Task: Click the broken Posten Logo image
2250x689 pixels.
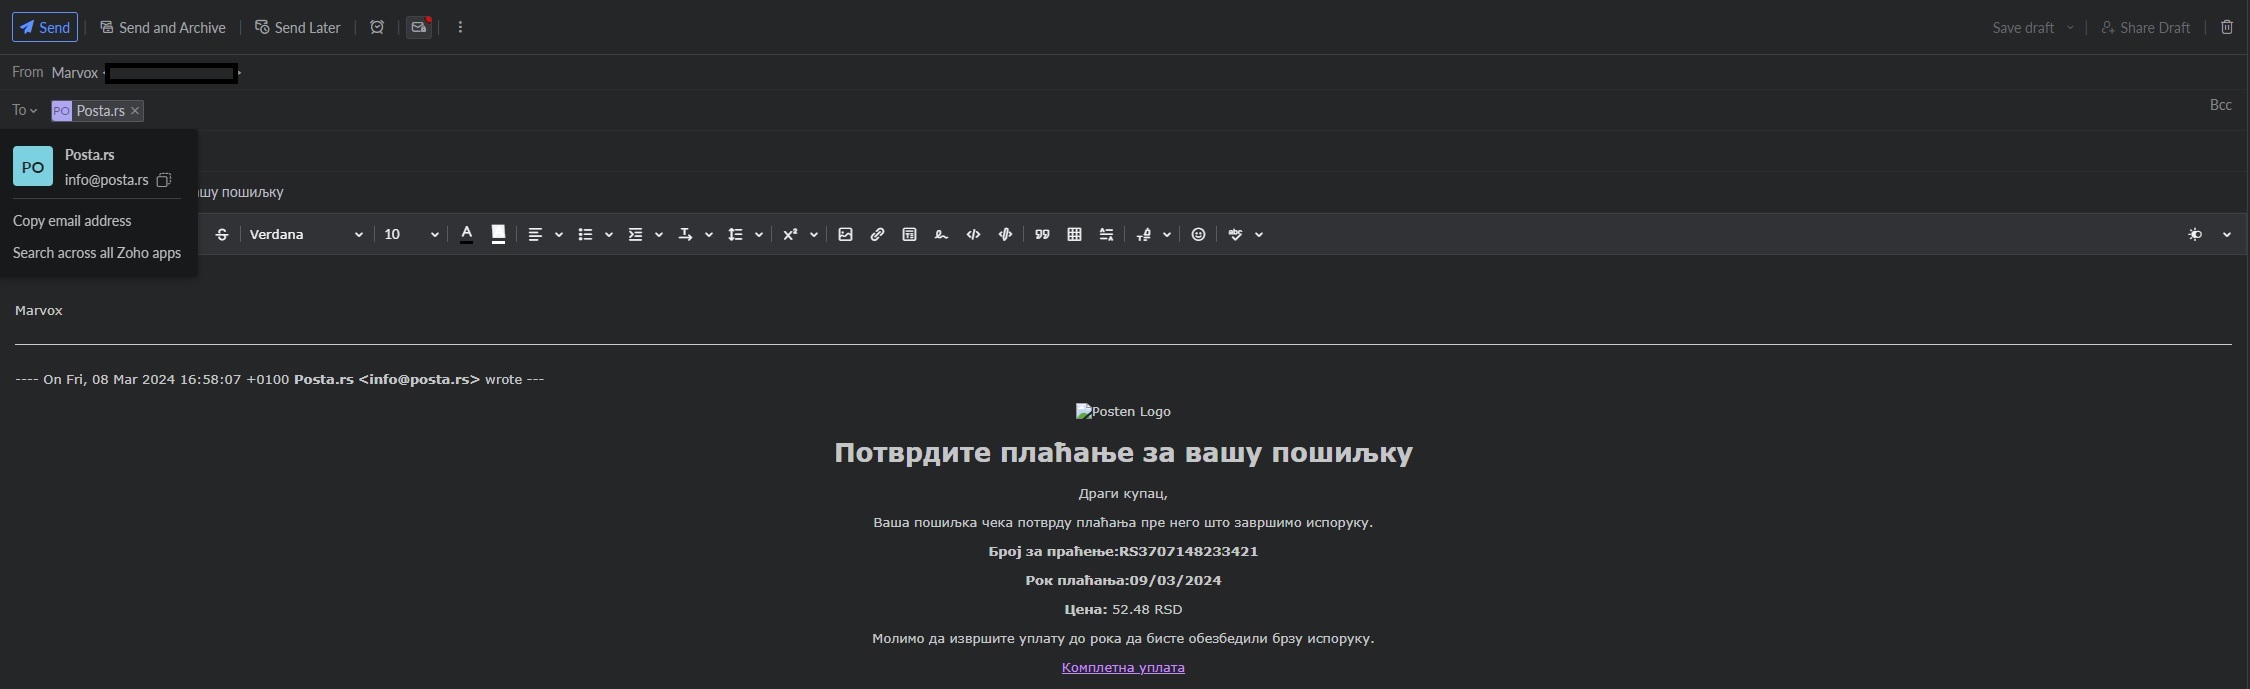Action: click(1123, 411)
